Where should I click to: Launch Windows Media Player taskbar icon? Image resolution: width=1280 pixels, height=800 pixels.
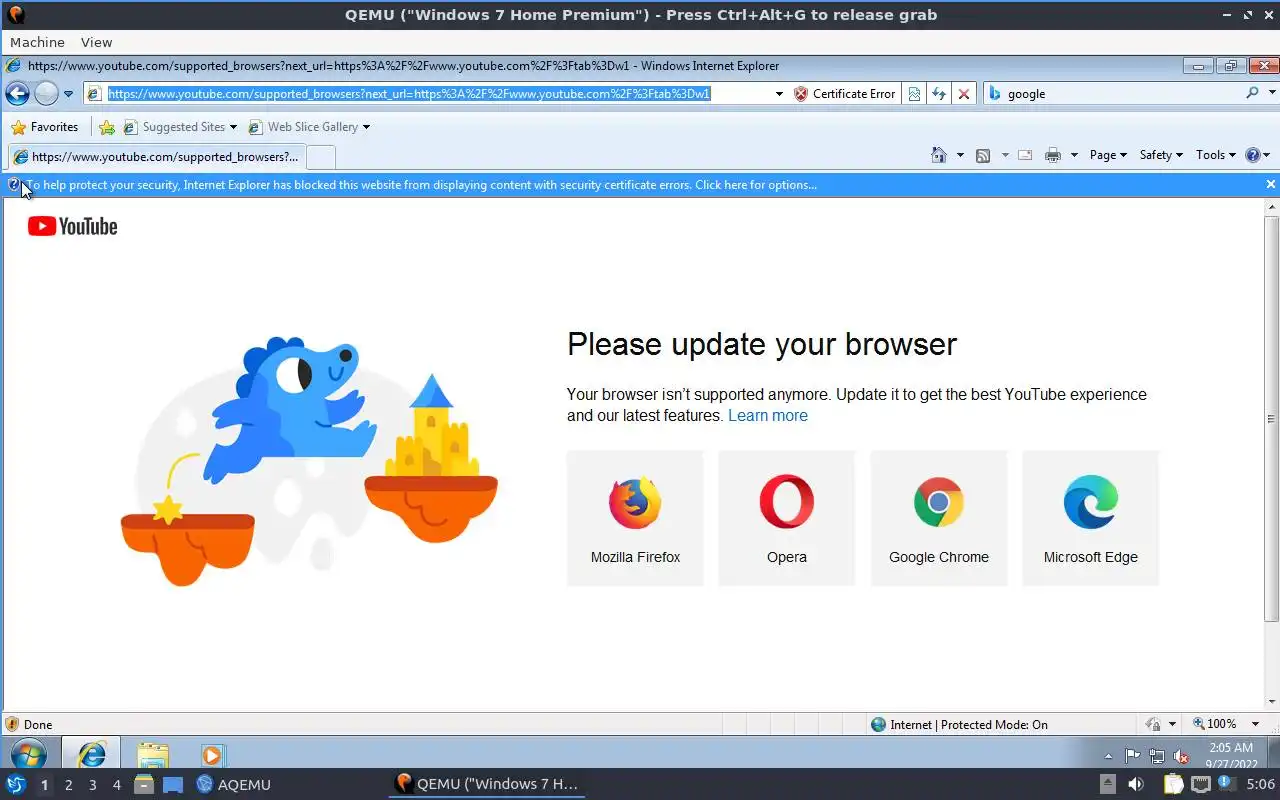(x=212, y=755)
